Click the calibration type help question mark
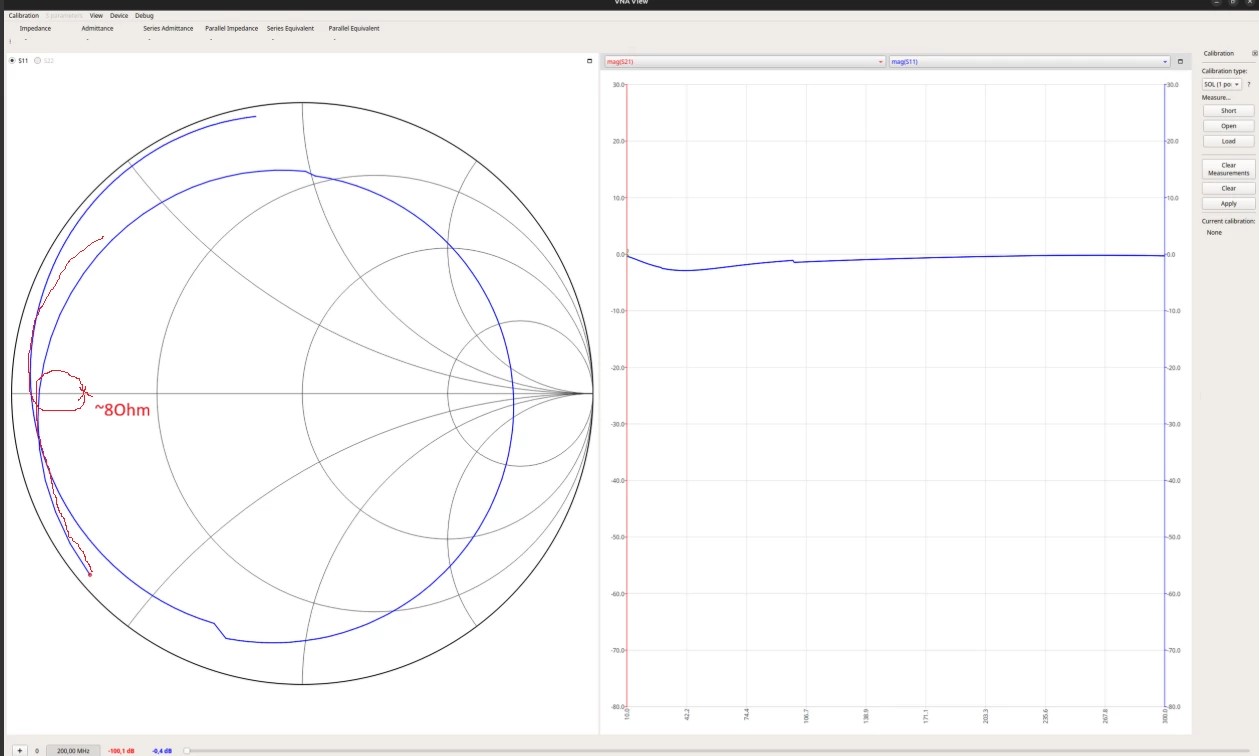 pos(1248,84)
